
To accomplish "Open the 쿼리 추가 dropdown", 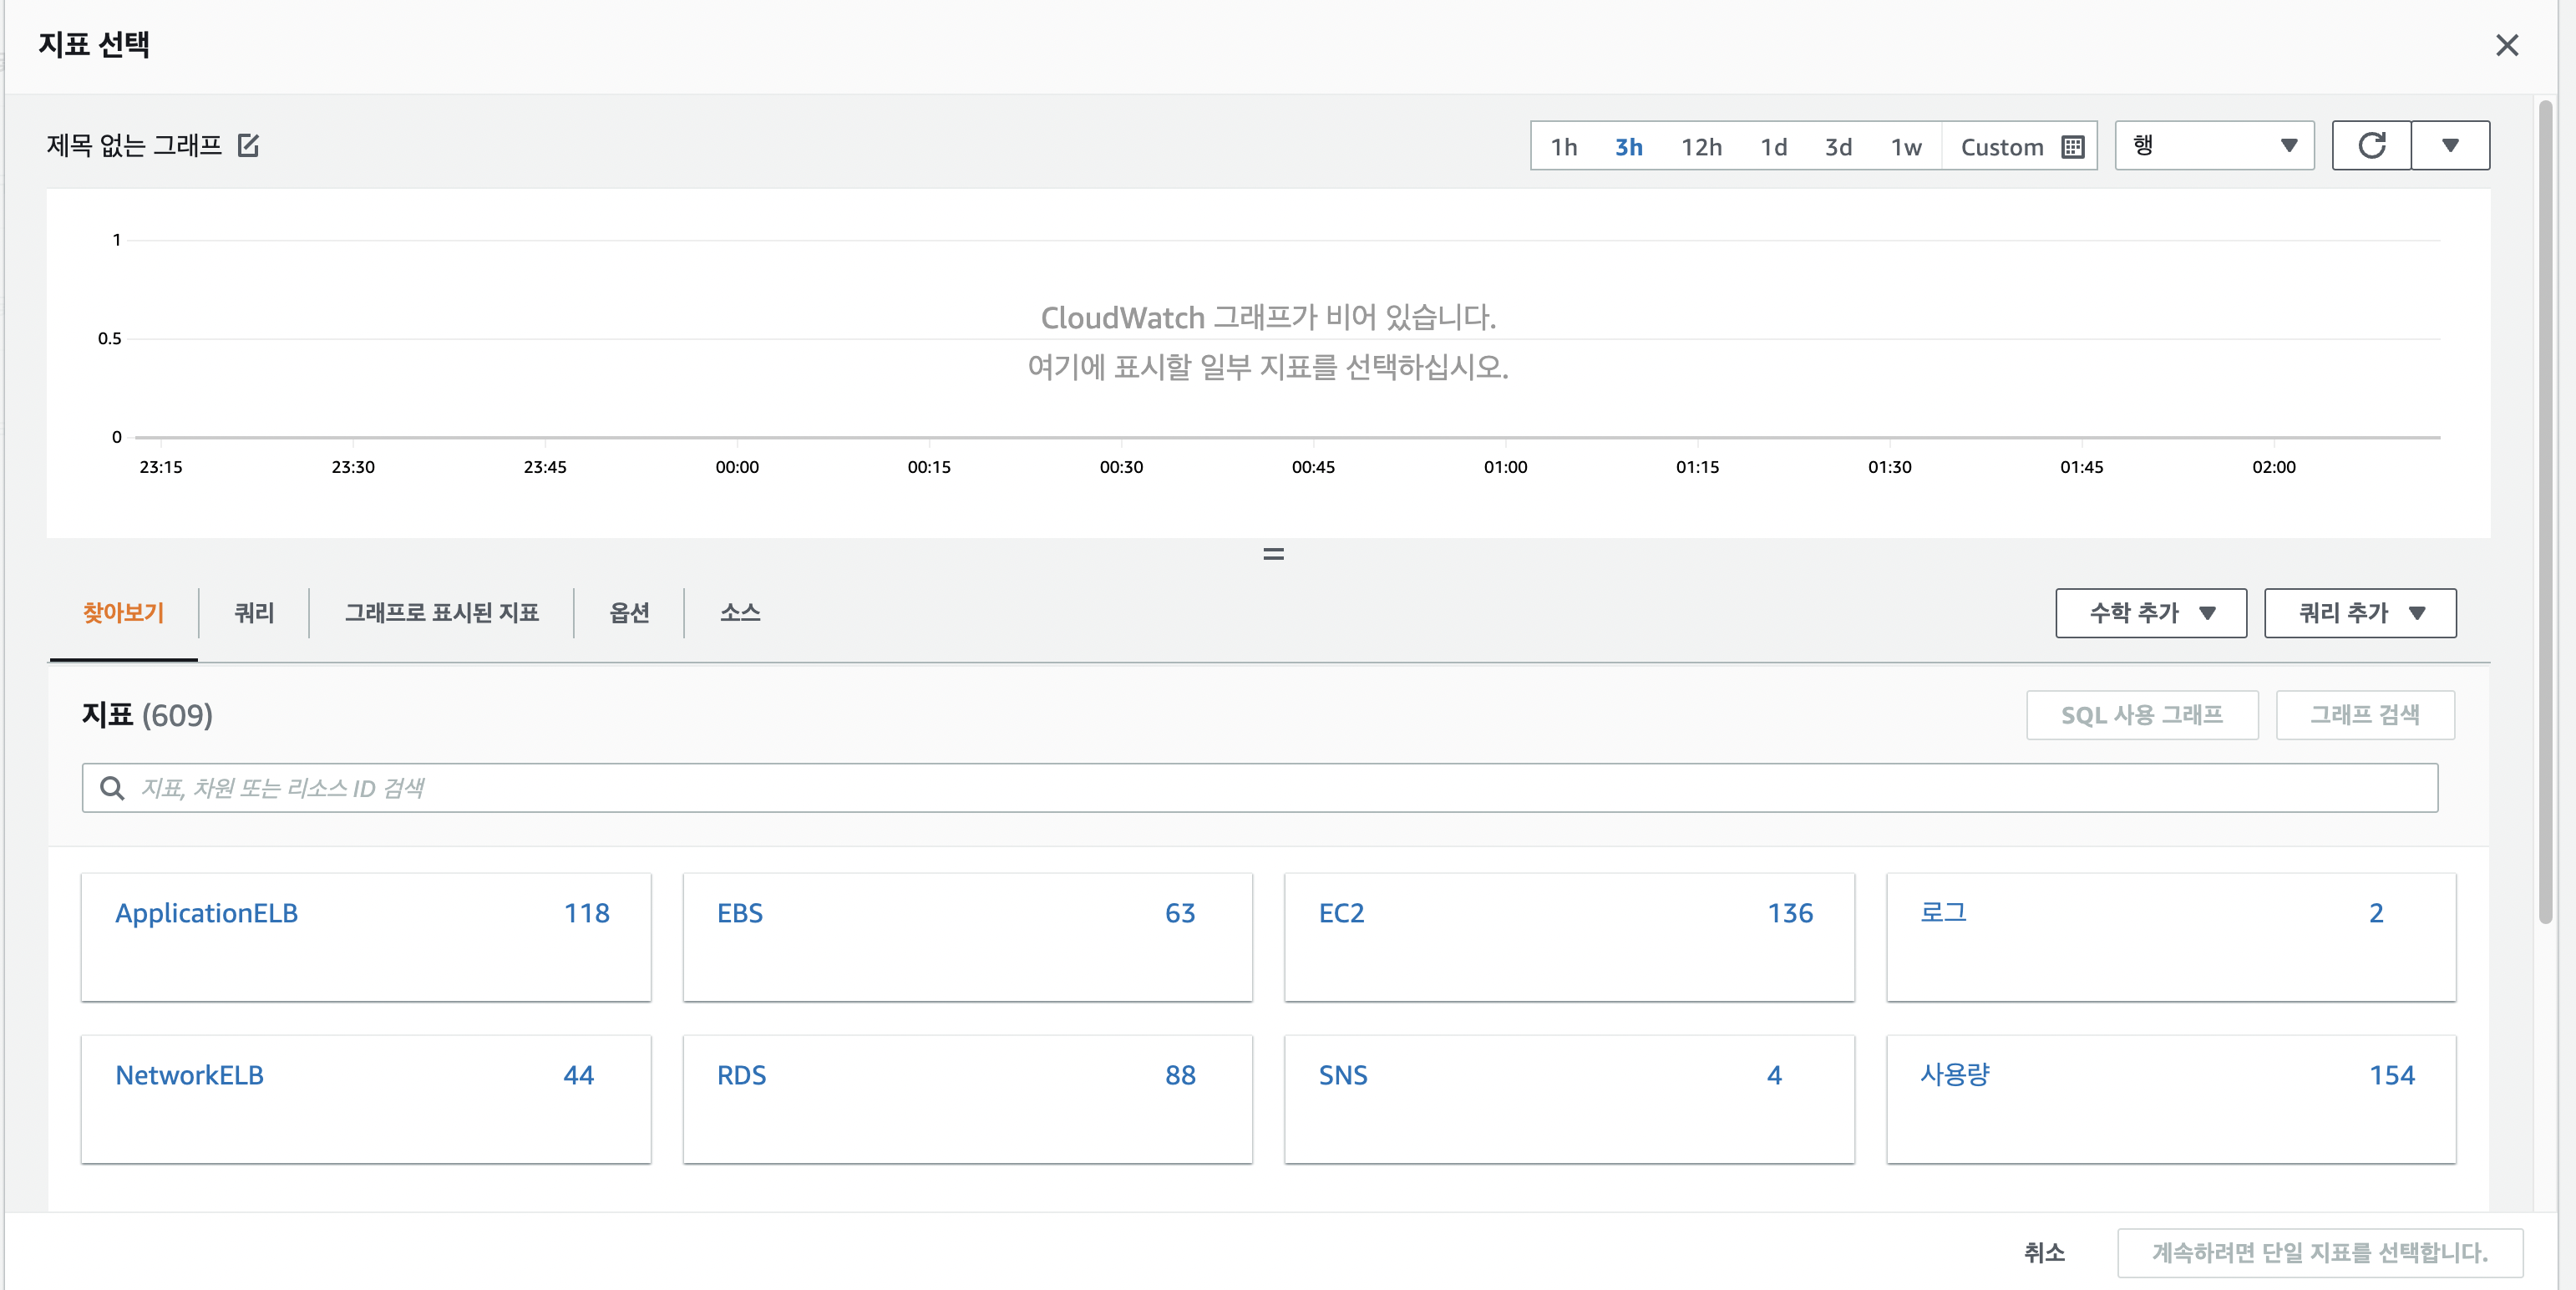I will [2359, 613].
